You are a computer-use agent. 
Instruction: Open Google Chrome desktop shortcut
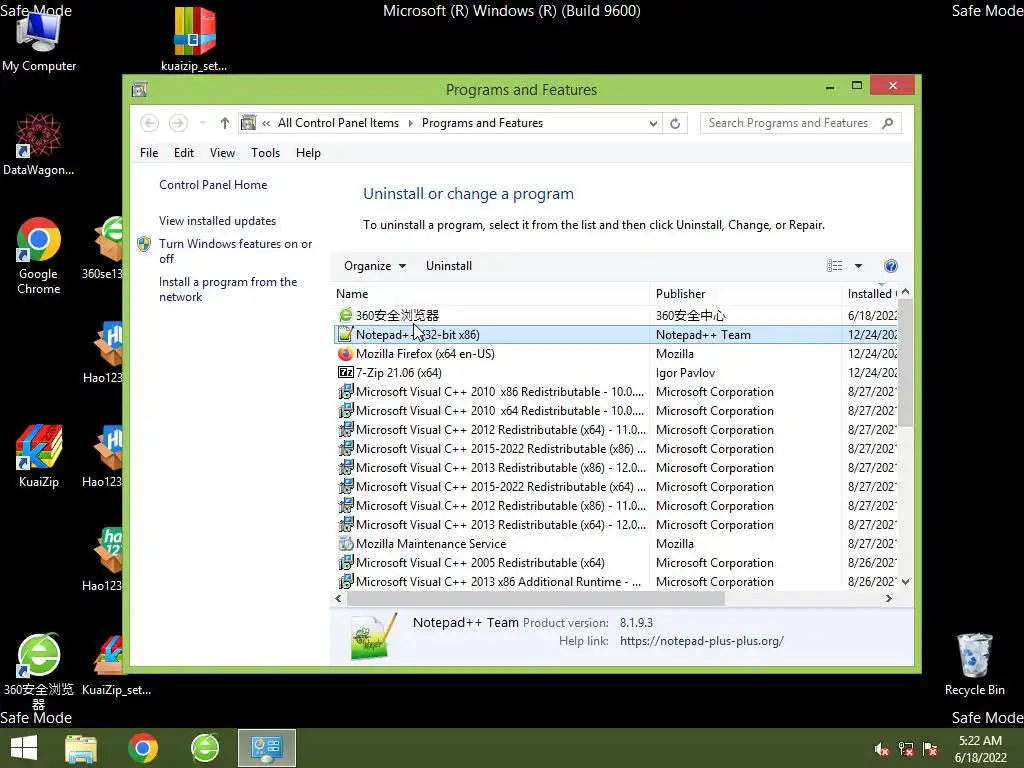pyautogui.click(x=39, y=256)
